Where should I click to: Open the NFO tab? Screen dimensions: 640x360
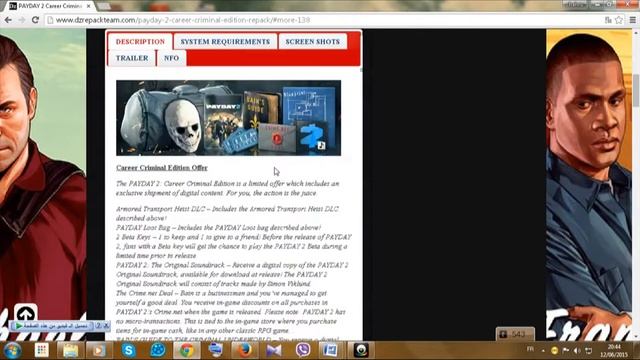click(171, 58)
